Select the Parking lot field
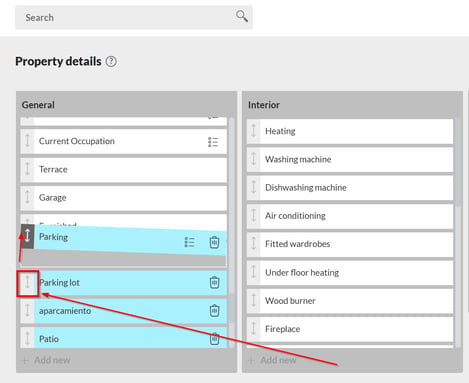The width and height of the screenshot is (469, 383). (124, 283)
